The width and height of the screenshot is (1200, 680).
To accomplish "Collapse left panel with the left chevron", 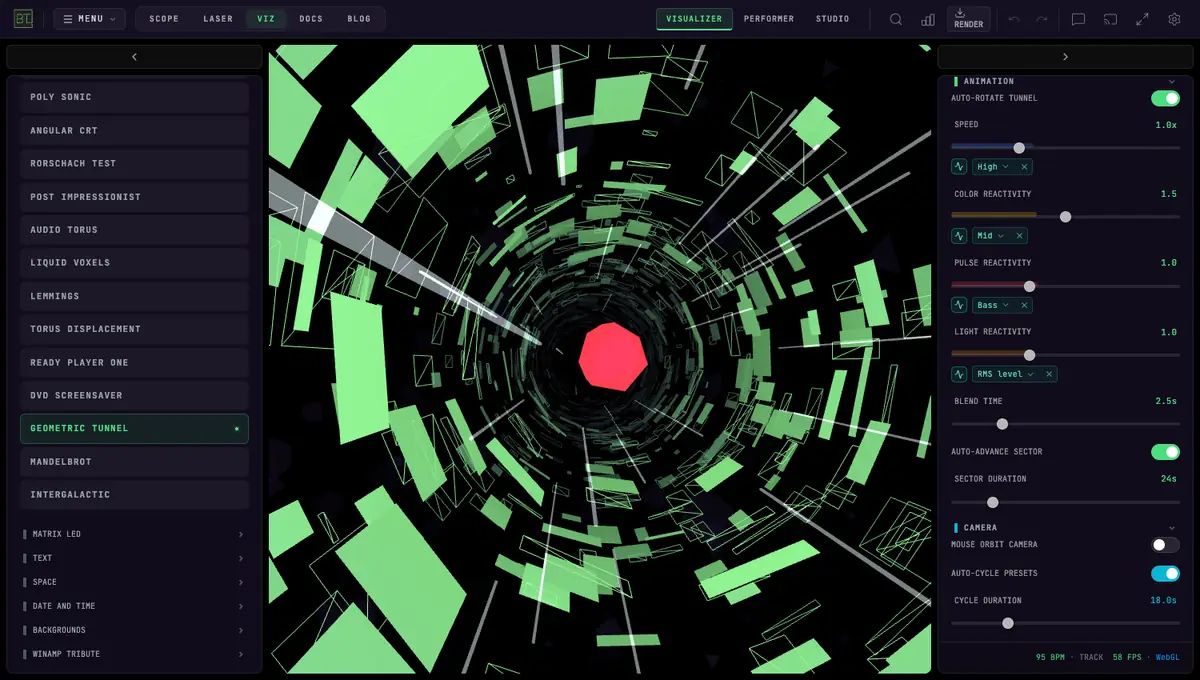I will [134, 57].
